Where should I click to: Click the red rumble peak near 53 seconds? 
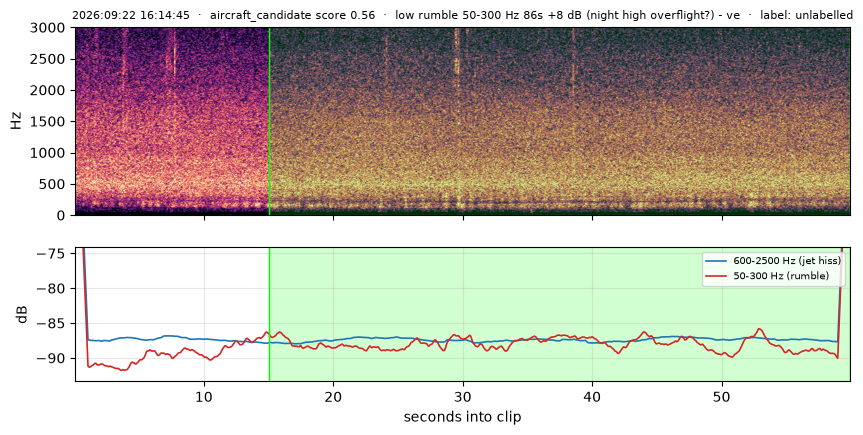tap(760, 329)
